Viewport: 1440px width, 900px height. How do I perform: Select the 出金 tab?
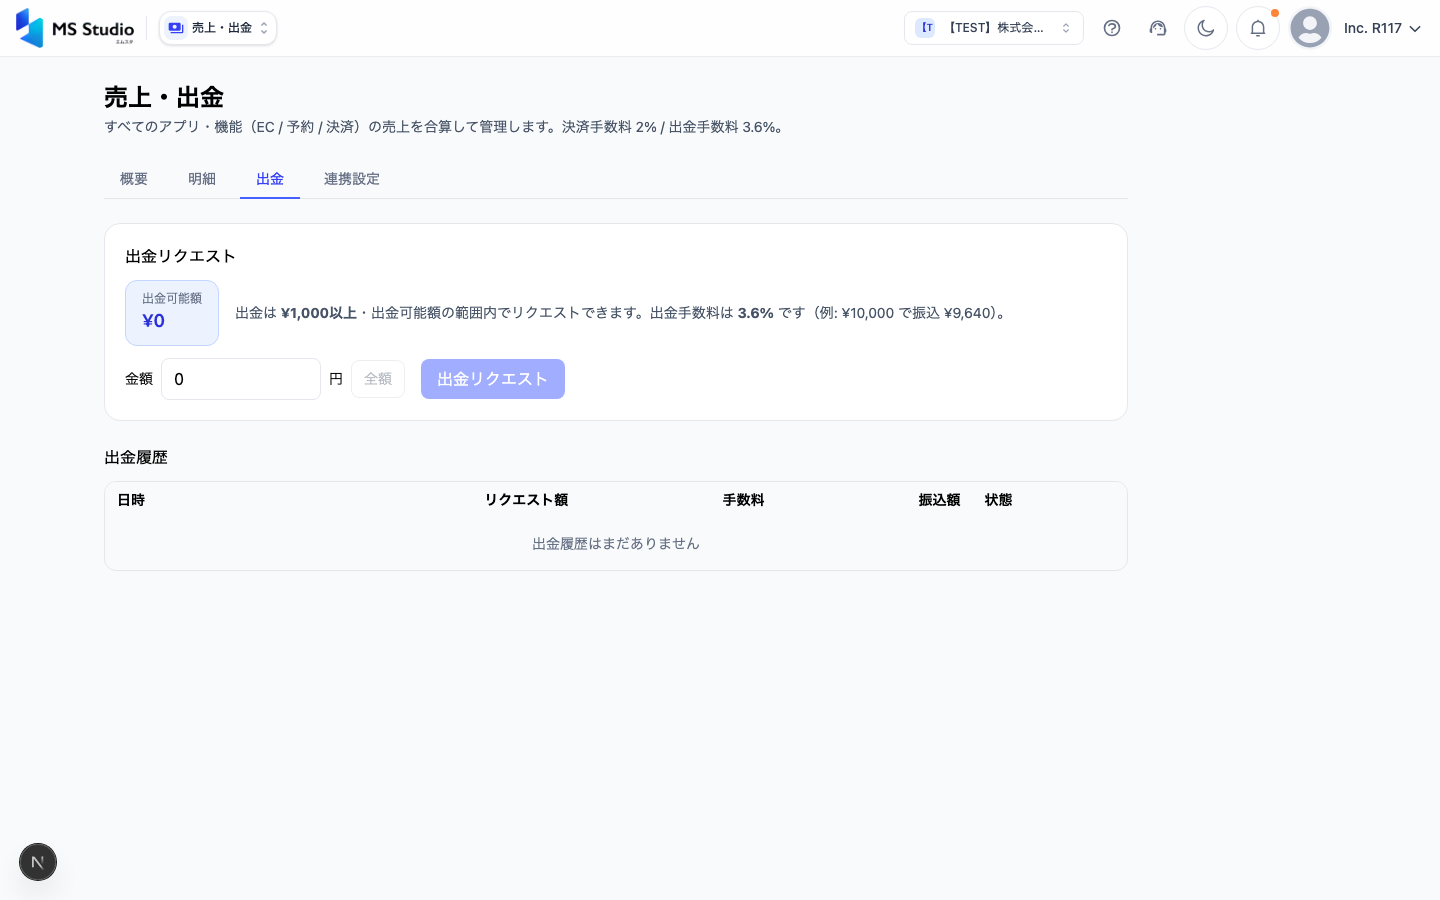(x=270, y=179)
